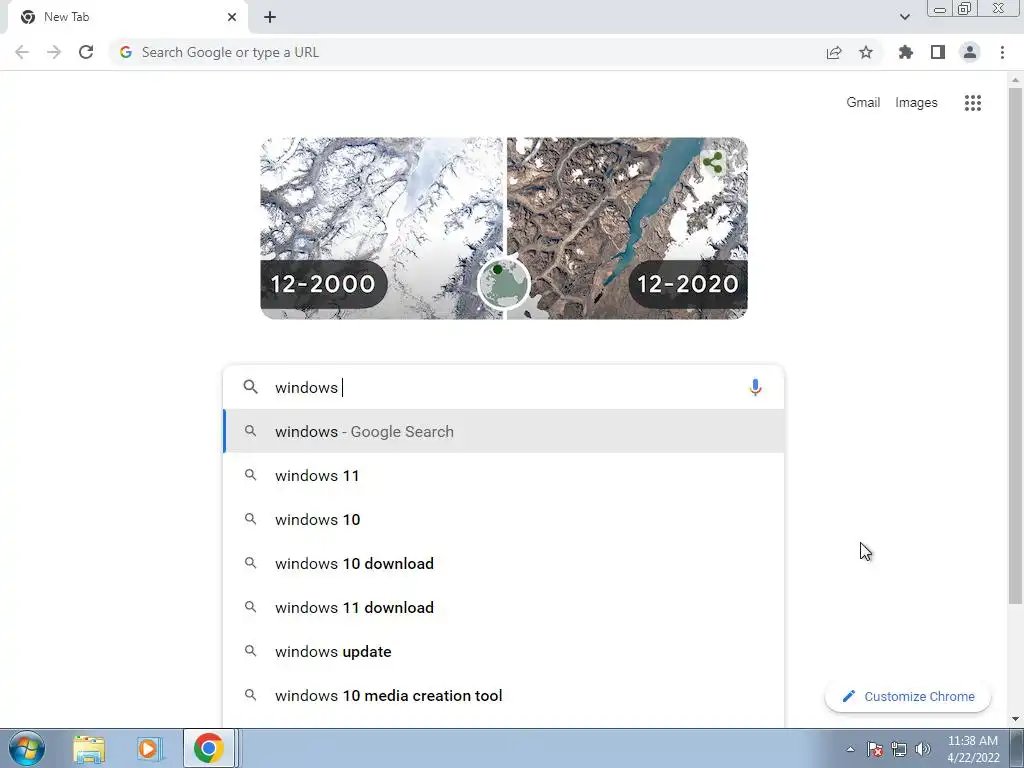
Task: Toggle the side panel icon
Action: pos(938,52)
